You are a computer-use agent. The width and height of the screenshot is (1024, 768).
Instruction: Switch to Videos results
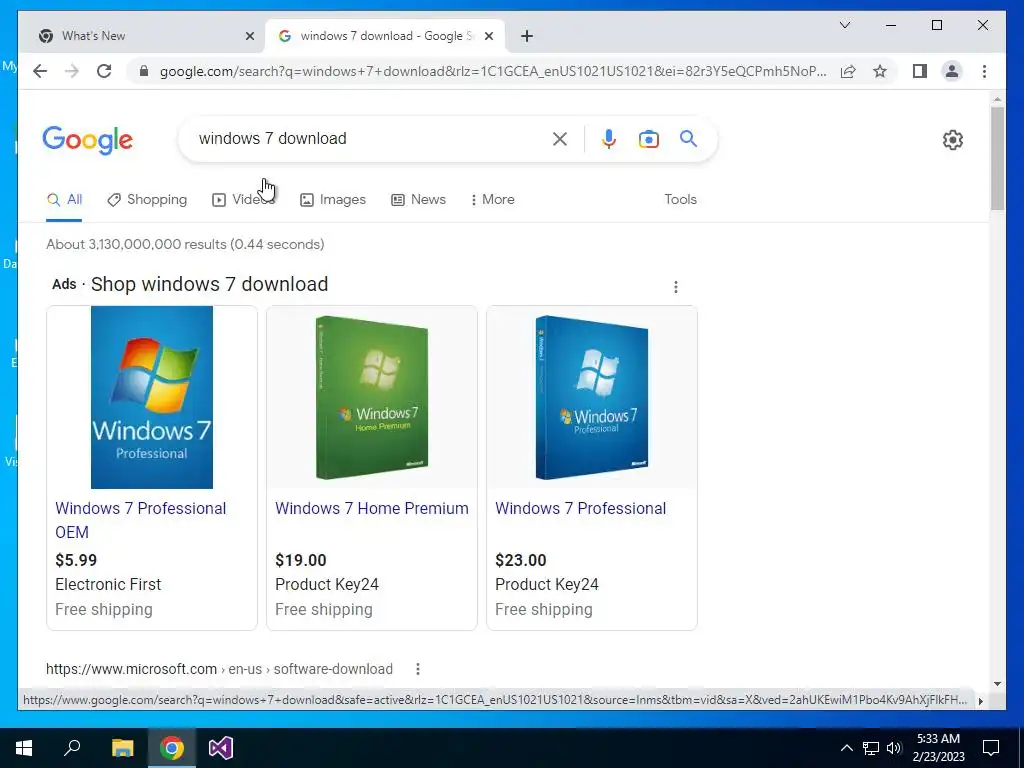(244, 199)
